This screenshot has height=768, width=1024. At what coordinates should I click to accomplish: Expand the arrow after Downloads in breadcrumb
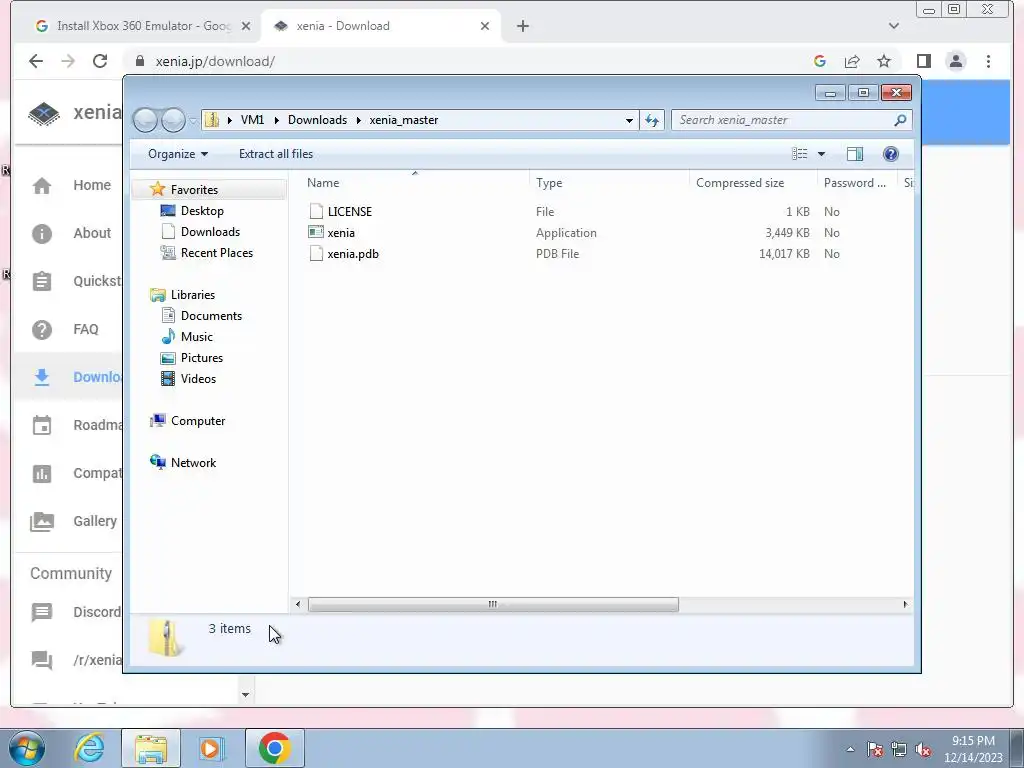click(359, 120)
